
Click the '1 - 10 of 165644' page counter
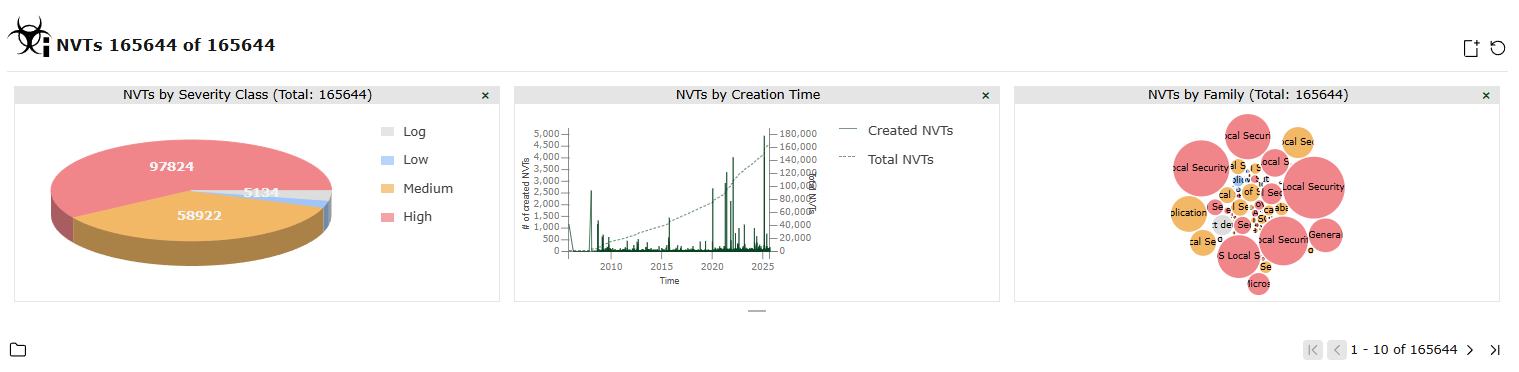click(x=1404, y=350)
